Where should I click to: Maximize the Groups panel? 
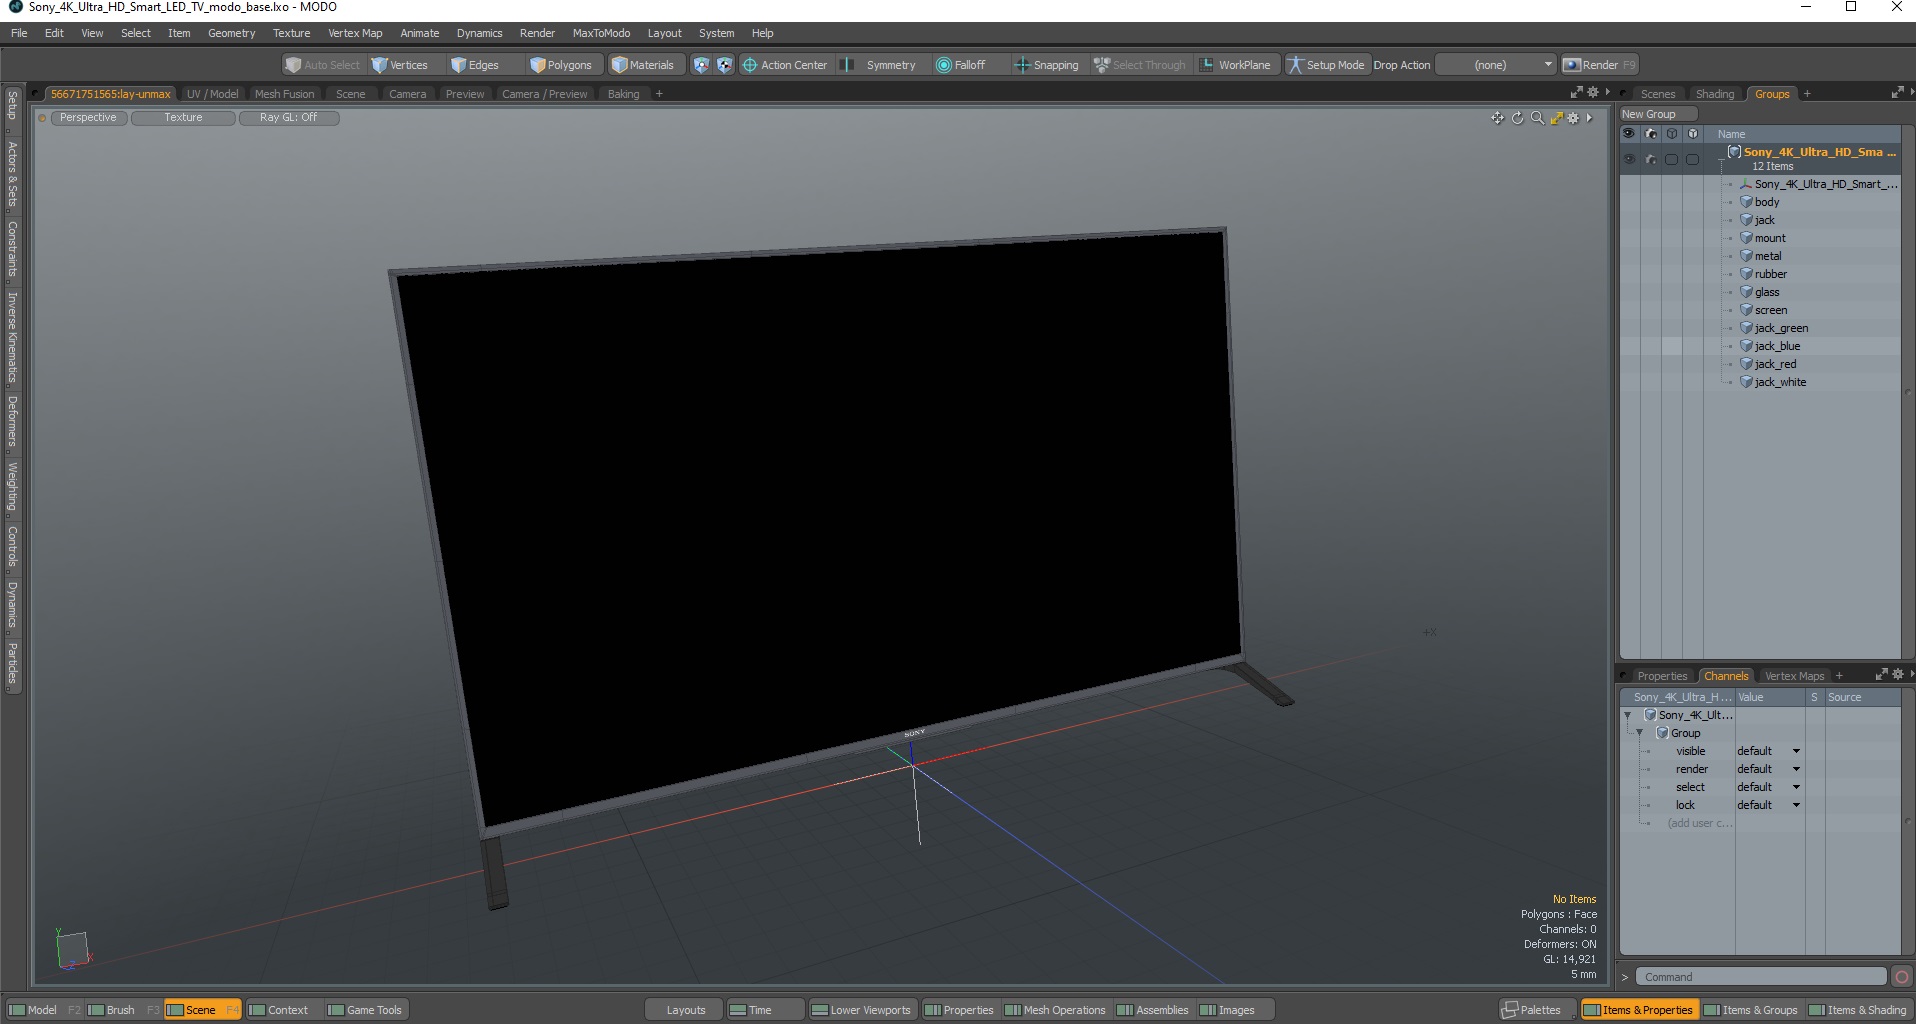coord(1897,93)
